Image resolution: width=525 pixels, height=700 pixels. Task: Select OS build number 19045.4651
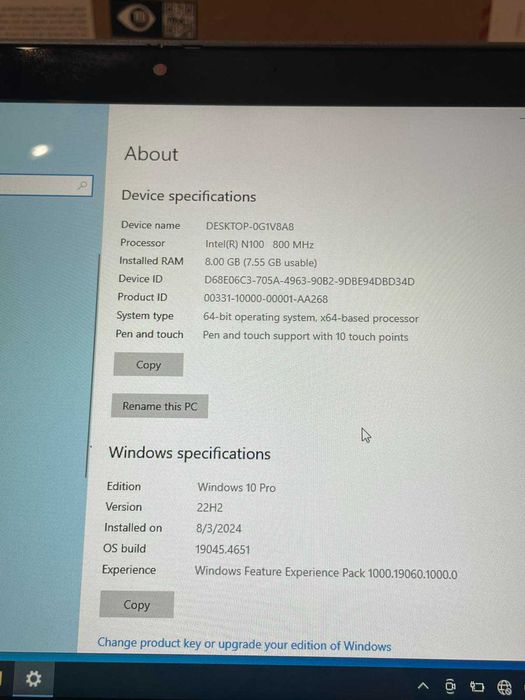[222, 549]
